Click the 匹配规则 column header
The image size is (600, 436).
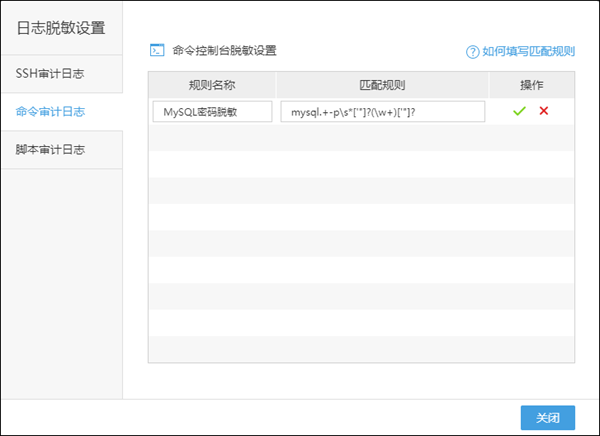382,84
